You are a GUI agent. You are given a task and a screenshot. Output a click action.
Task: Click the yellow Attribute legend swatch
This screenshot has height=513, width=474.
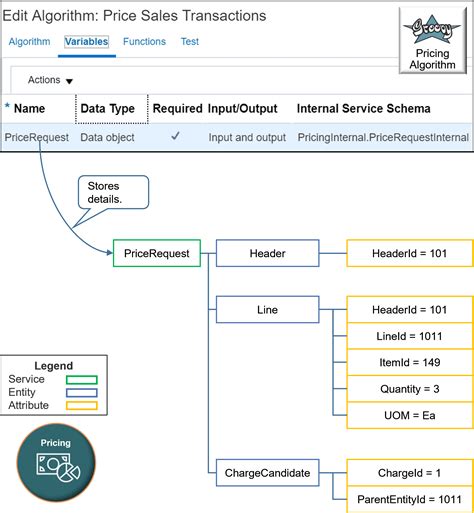pos(82,406)
